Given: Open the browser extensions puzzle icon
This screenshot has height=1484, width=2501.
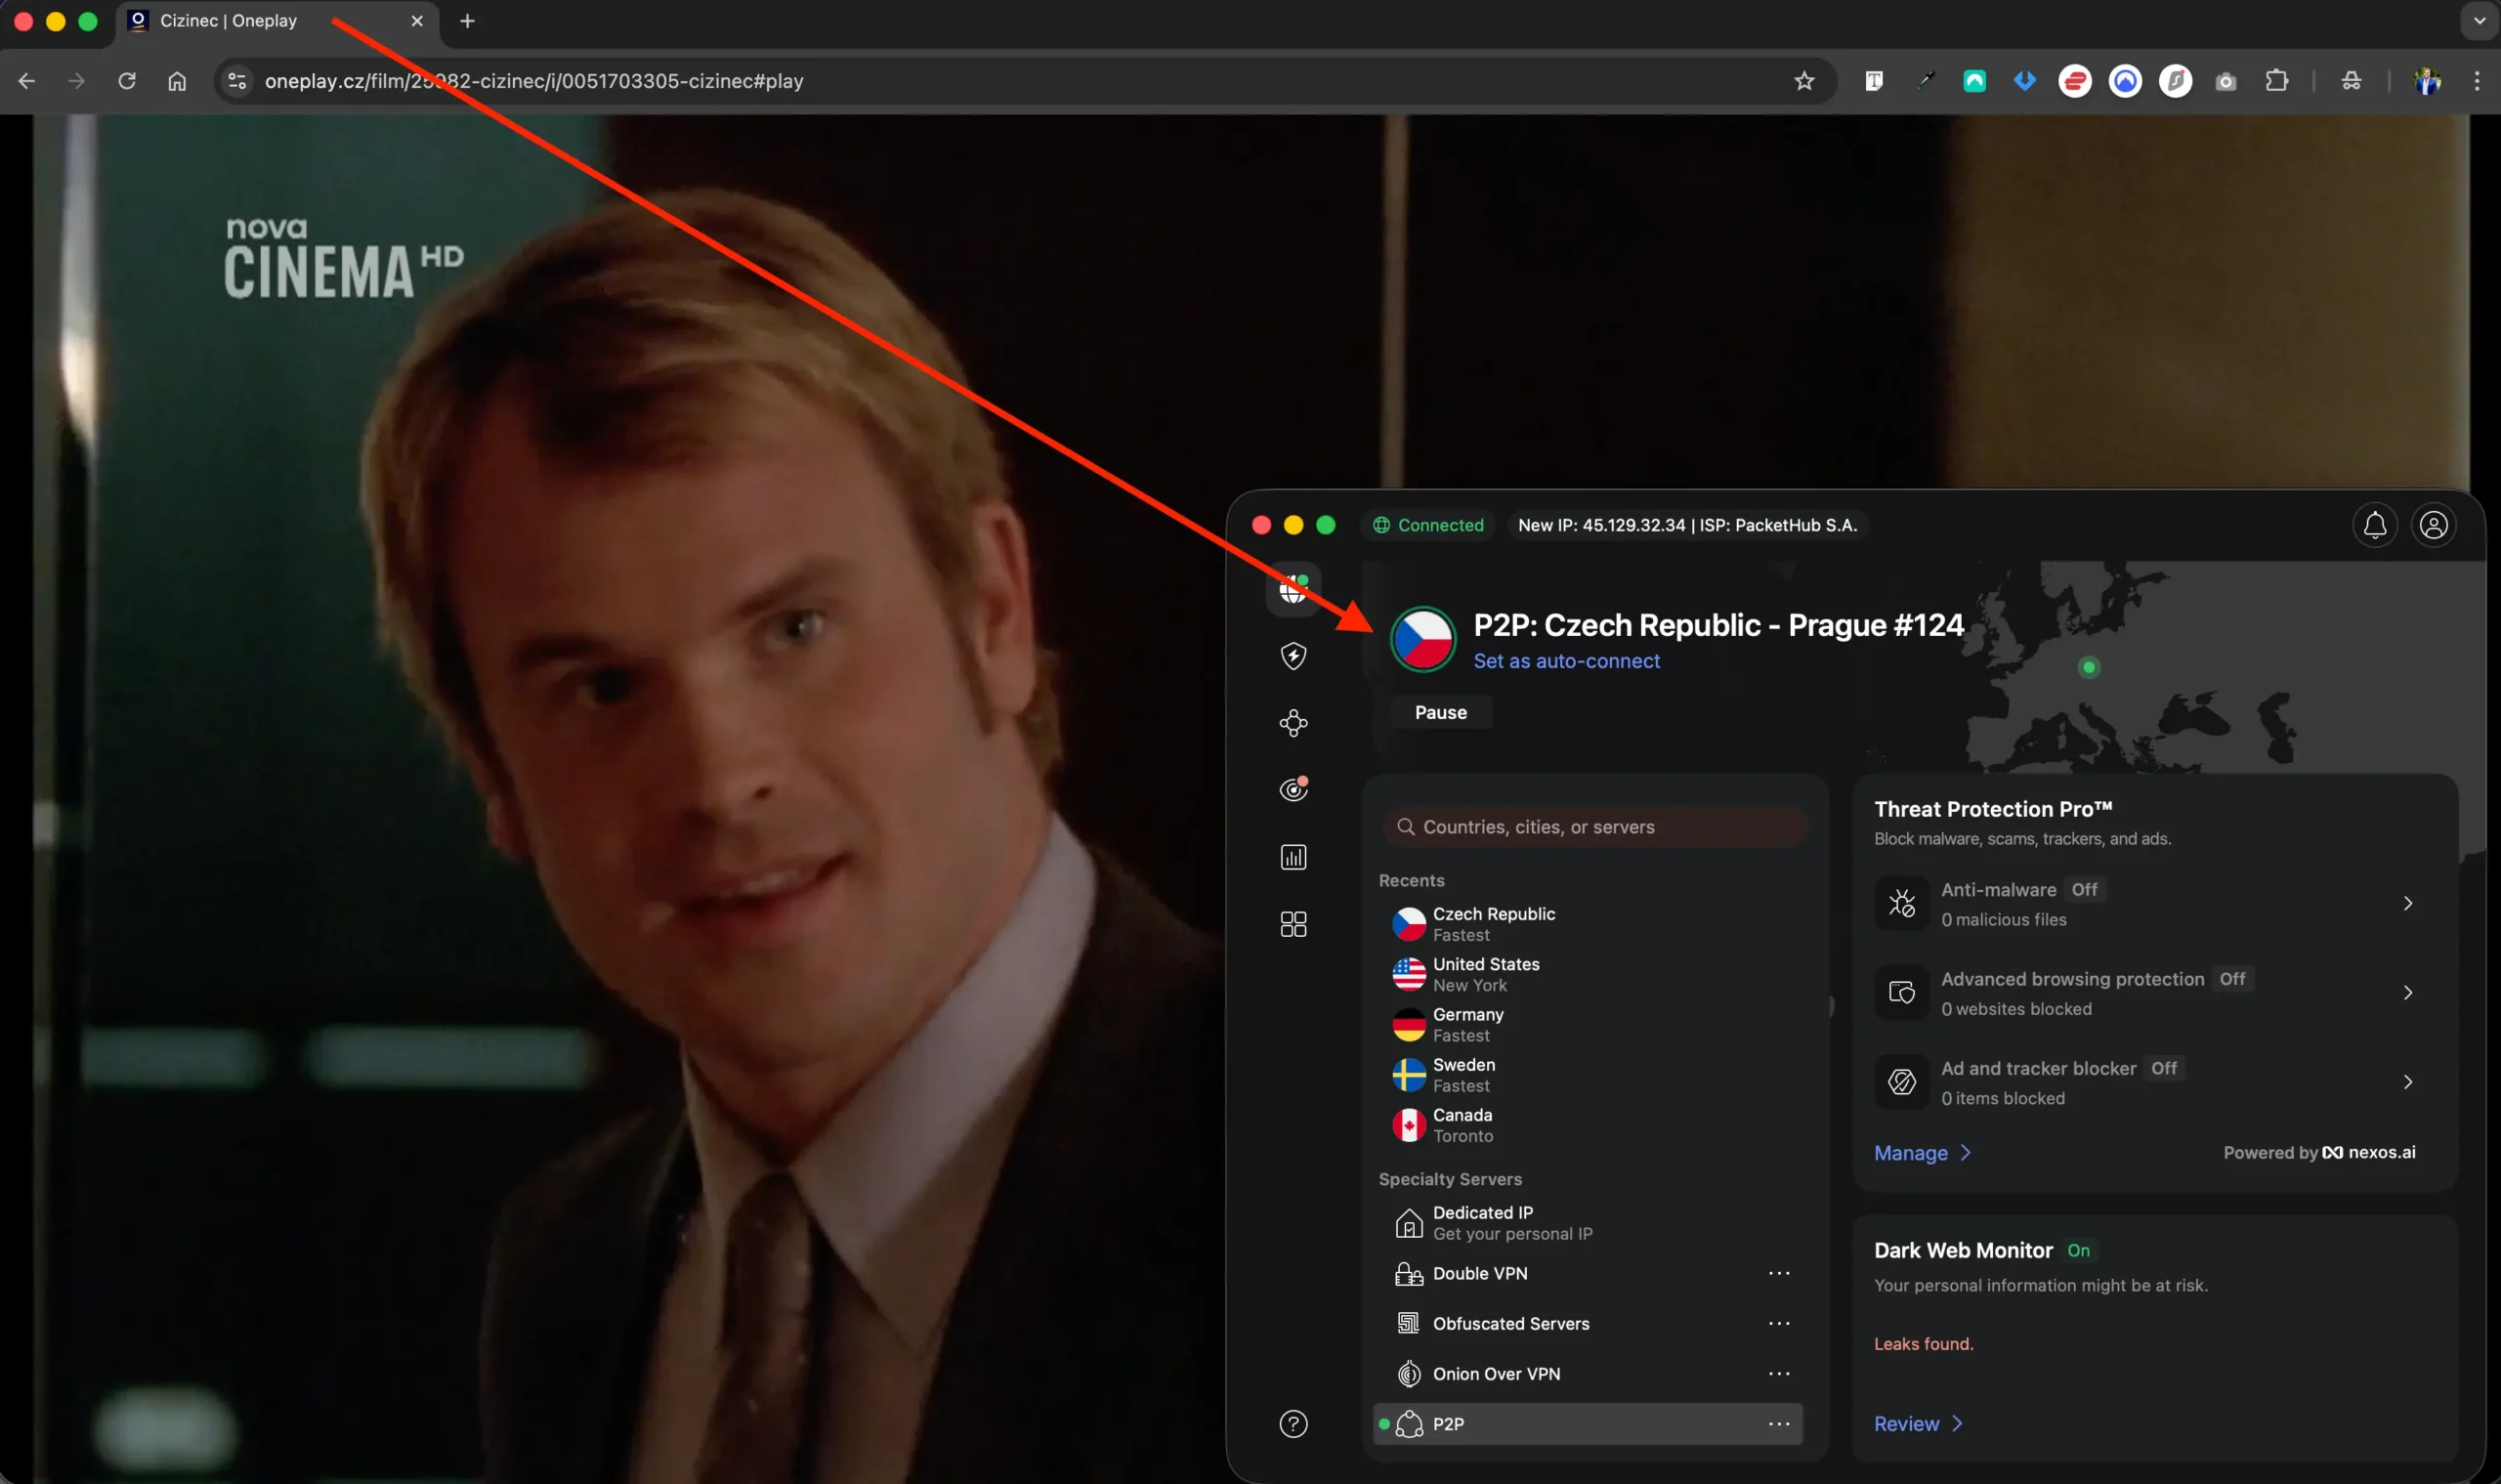Looking at the screenshot, I should pyautogui.click(x=2278, y=81).
